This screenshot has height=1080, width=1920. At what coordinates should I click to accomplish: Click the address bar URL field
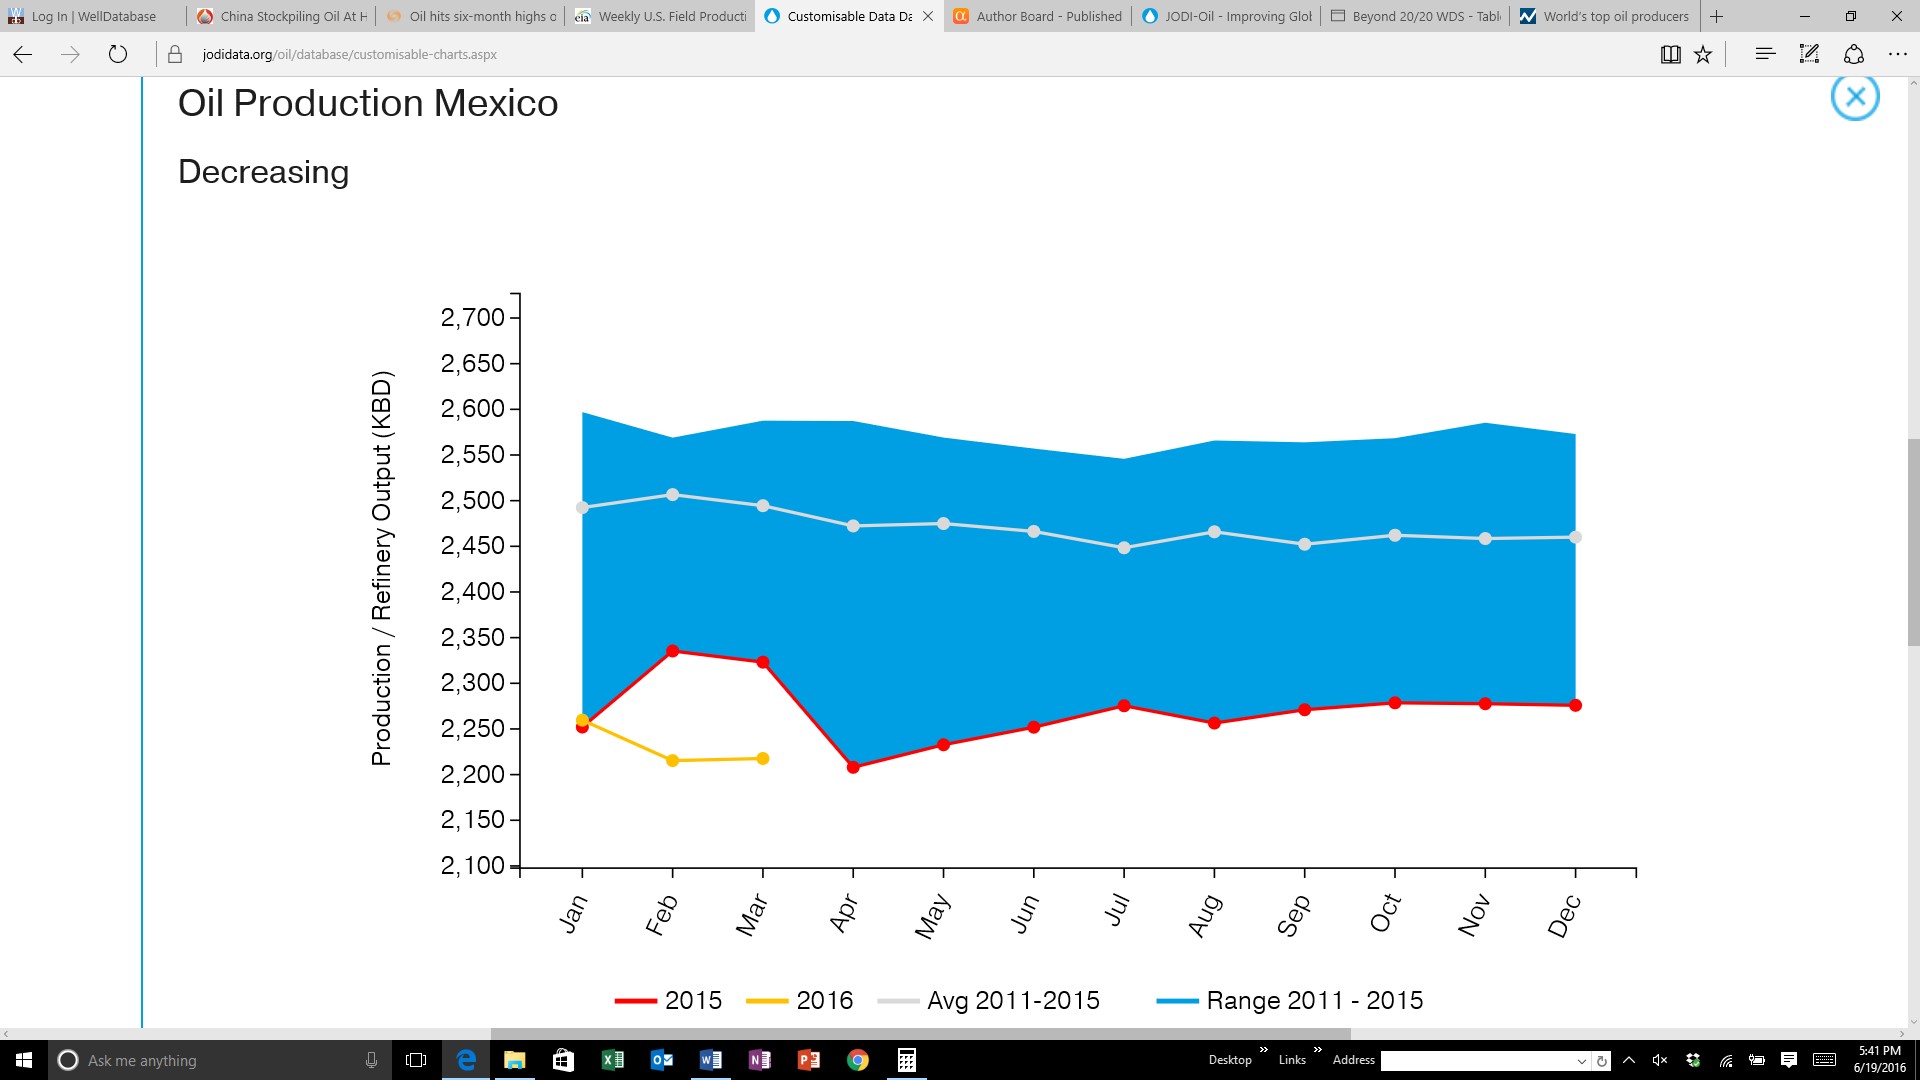click(900, 54)
